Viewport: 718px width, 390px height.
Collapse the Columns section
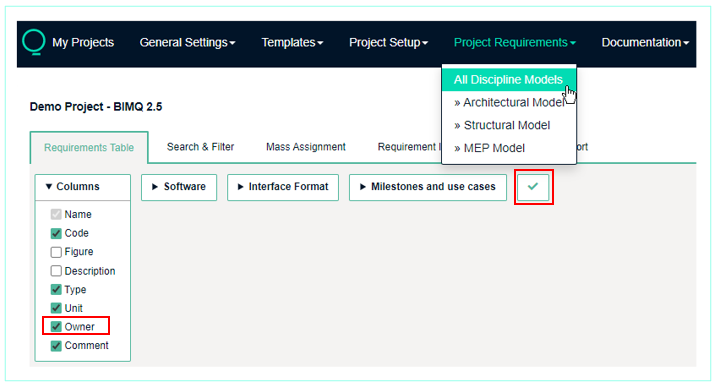[83, 187]
